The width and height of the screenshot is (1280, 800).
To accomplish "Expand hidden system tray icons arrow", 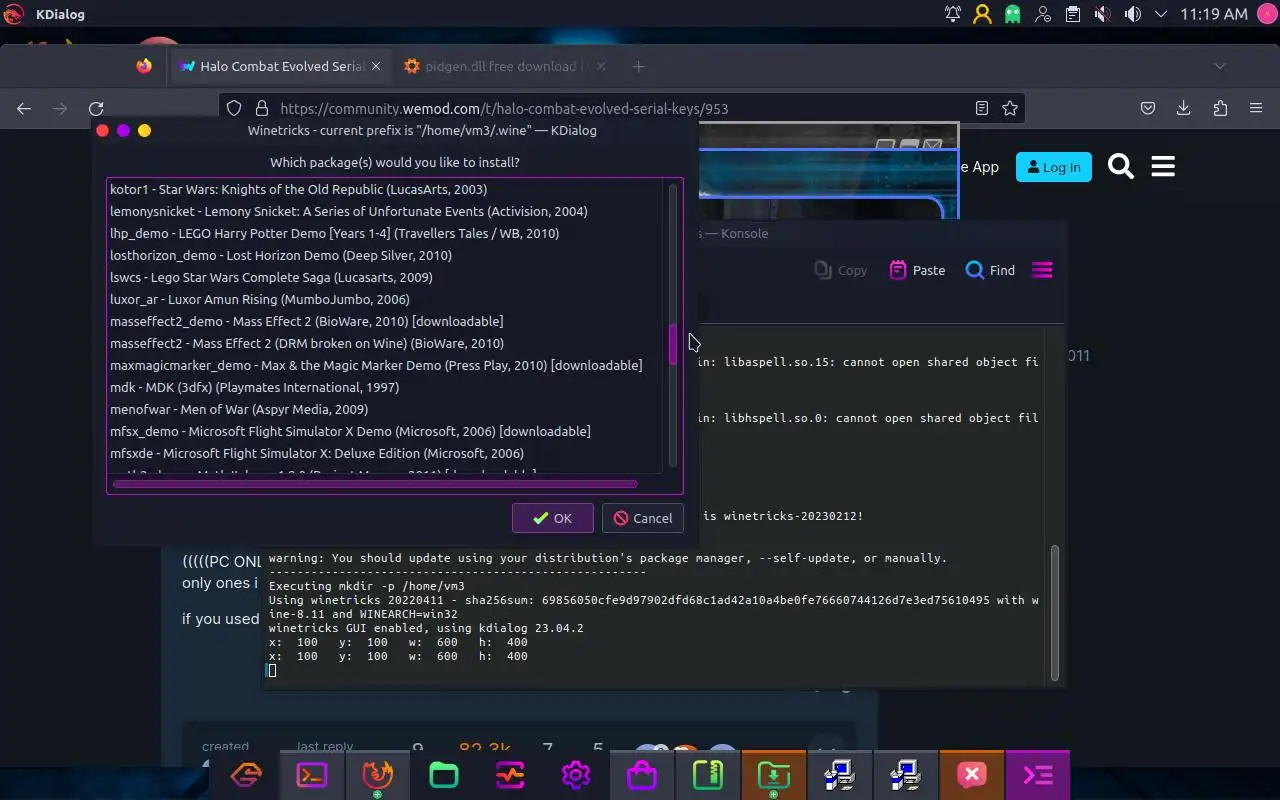I will pyautogui.click(x=1161, y=14).
